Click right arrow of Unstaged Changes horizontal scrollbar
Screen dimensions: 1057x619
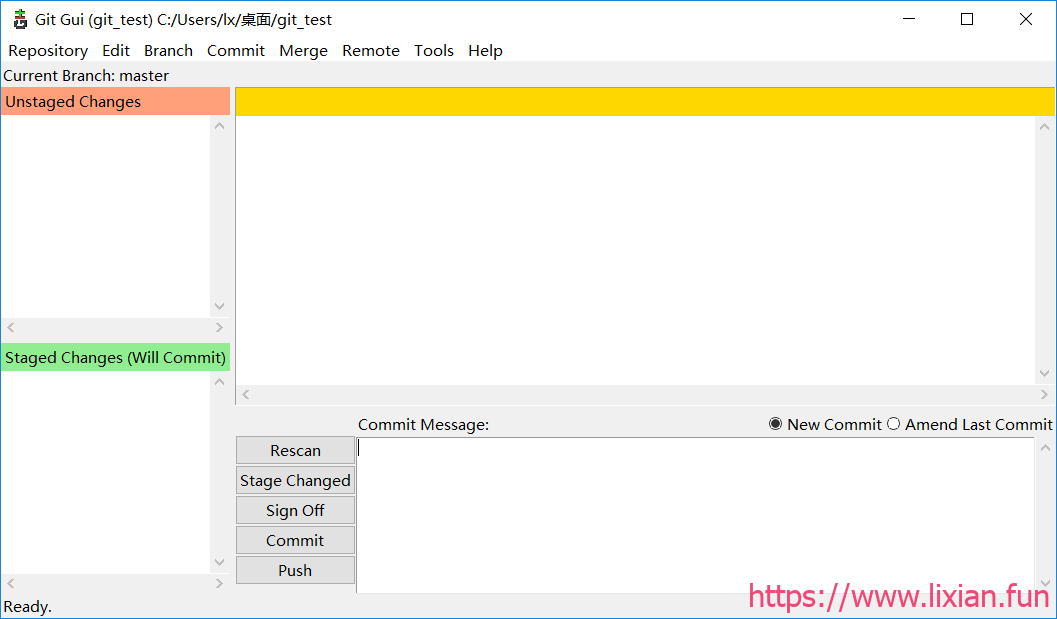[x=219, y=328]
